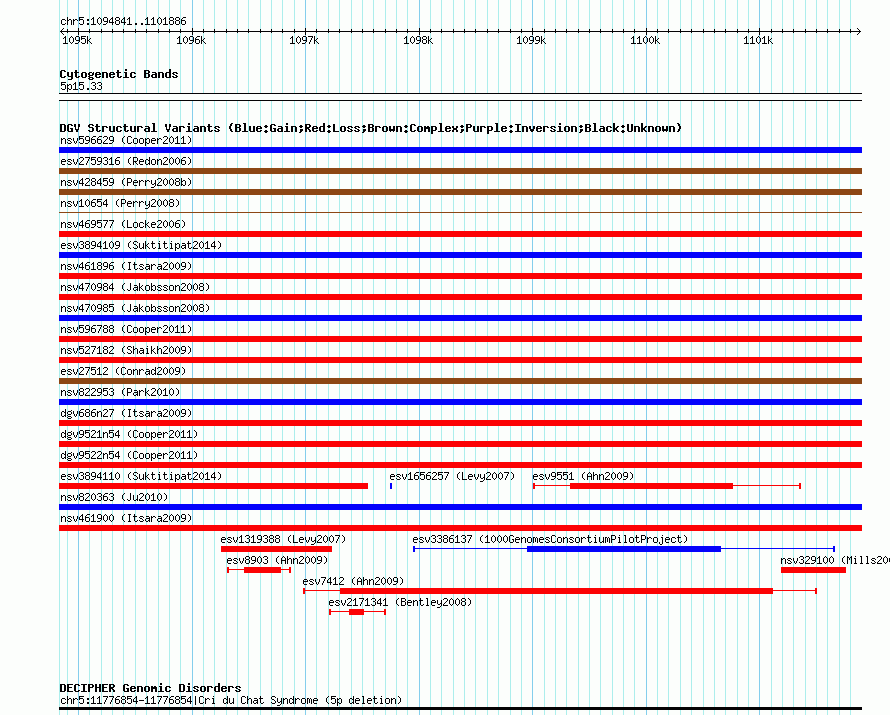The height and width of the screenshot is (715, 890).
Task: Open nsv428459 (Perry2008b) variant label
Action: point(126,182)
